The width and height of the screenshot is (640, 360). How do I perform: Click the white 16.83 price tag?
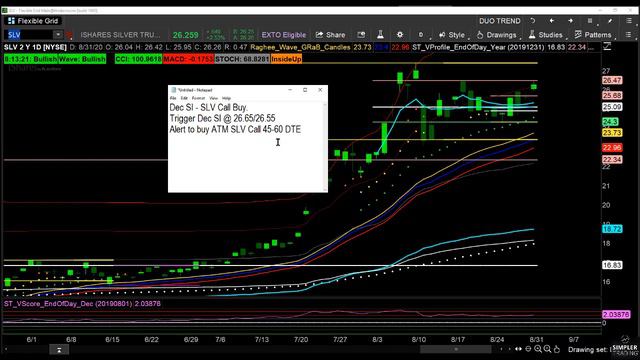click(612, 265)
